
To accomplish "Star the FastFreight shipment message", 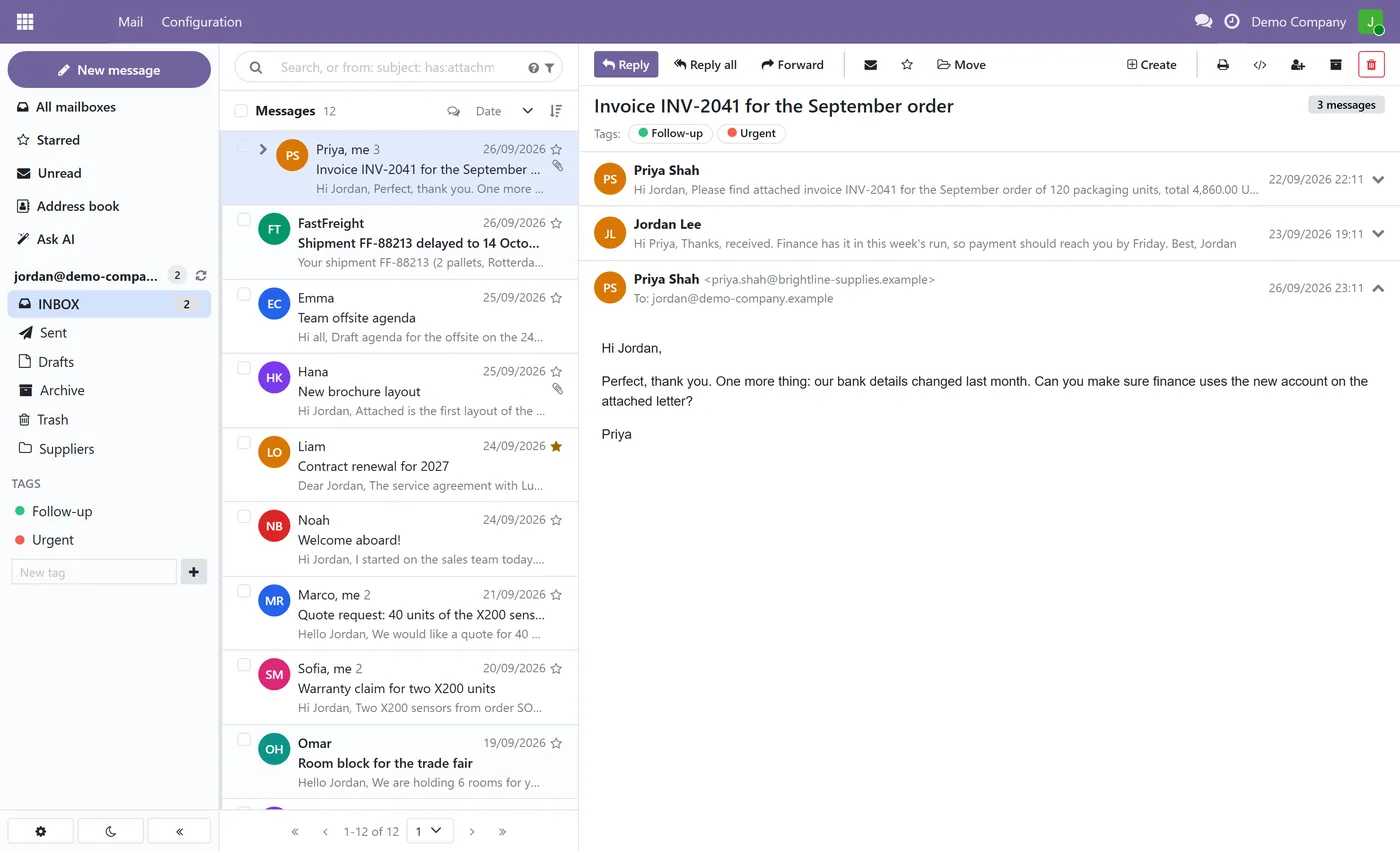I will tap(556, 223).
